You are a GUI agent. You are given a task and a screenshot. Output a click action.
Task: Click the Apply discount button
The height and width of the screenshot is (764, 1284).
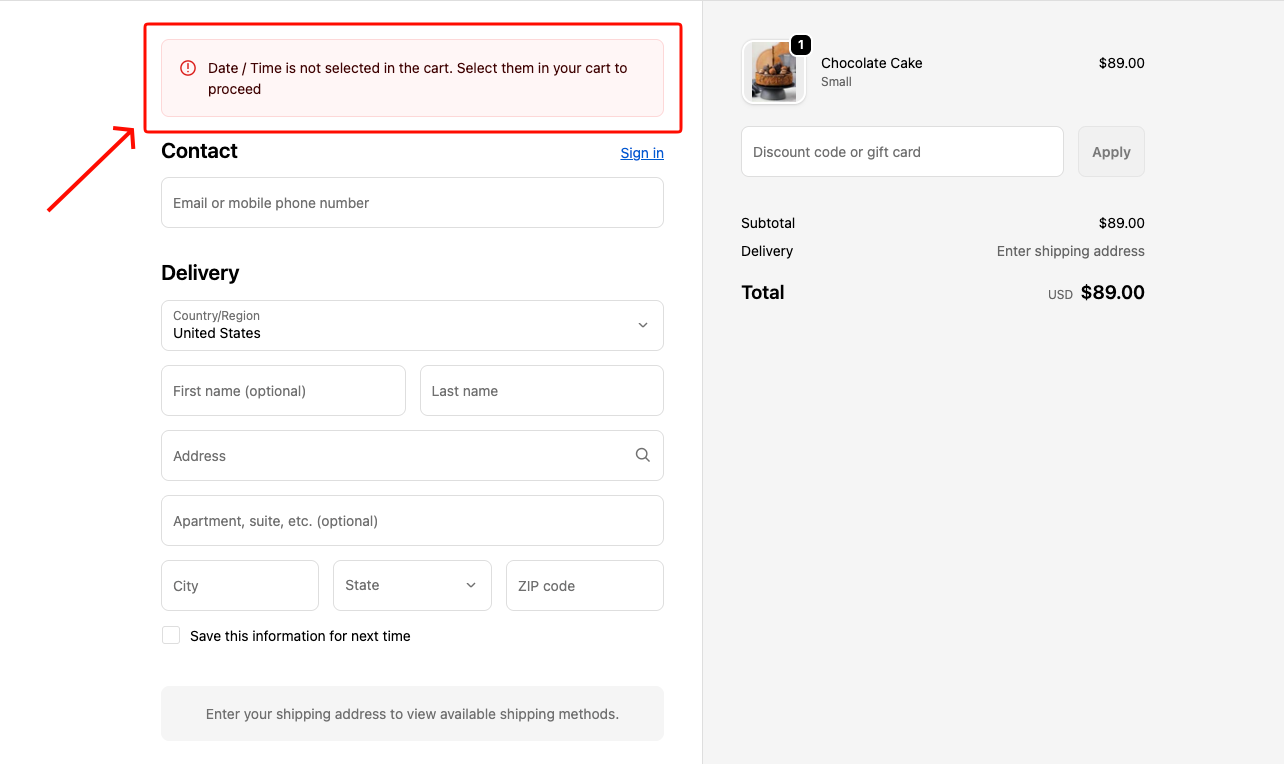coord(1111,152)
